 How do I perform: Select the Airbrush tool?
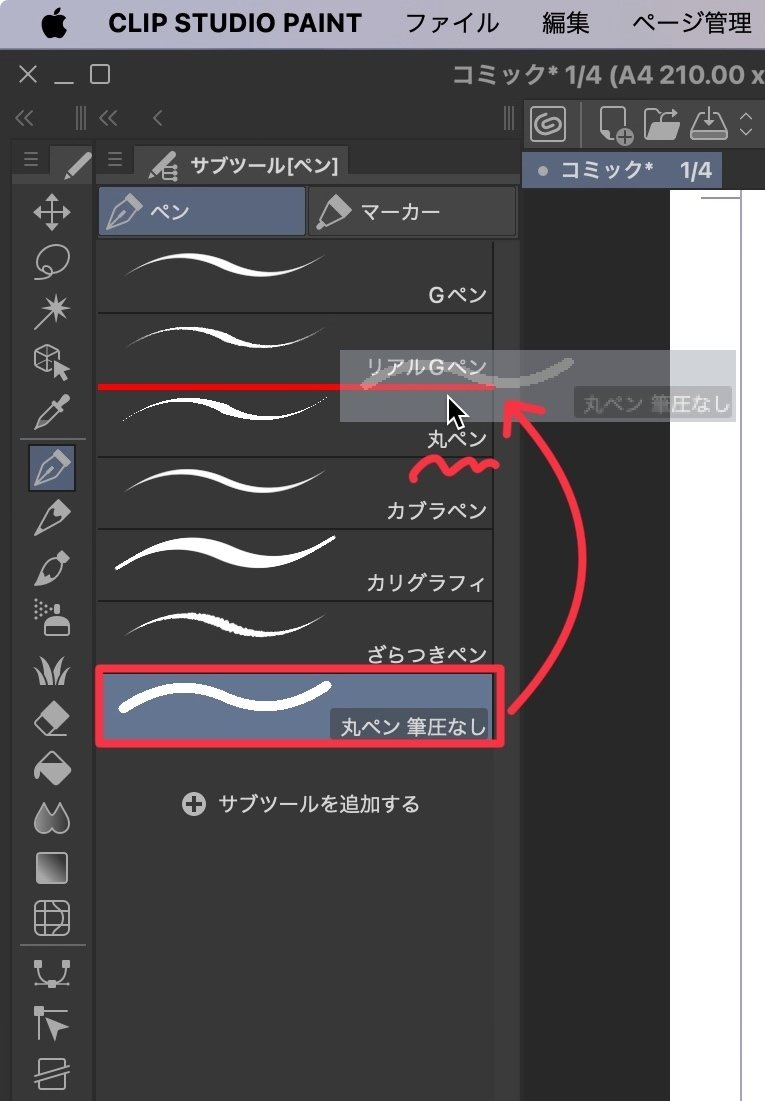52,618
